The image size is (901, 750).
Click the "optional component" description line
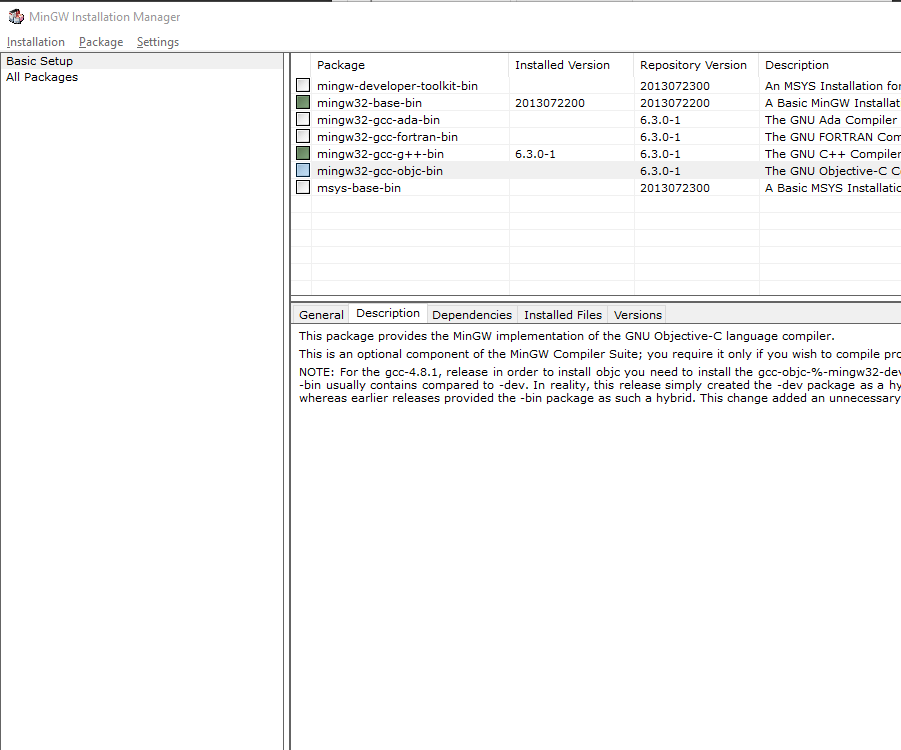click(x=599, y=354)
